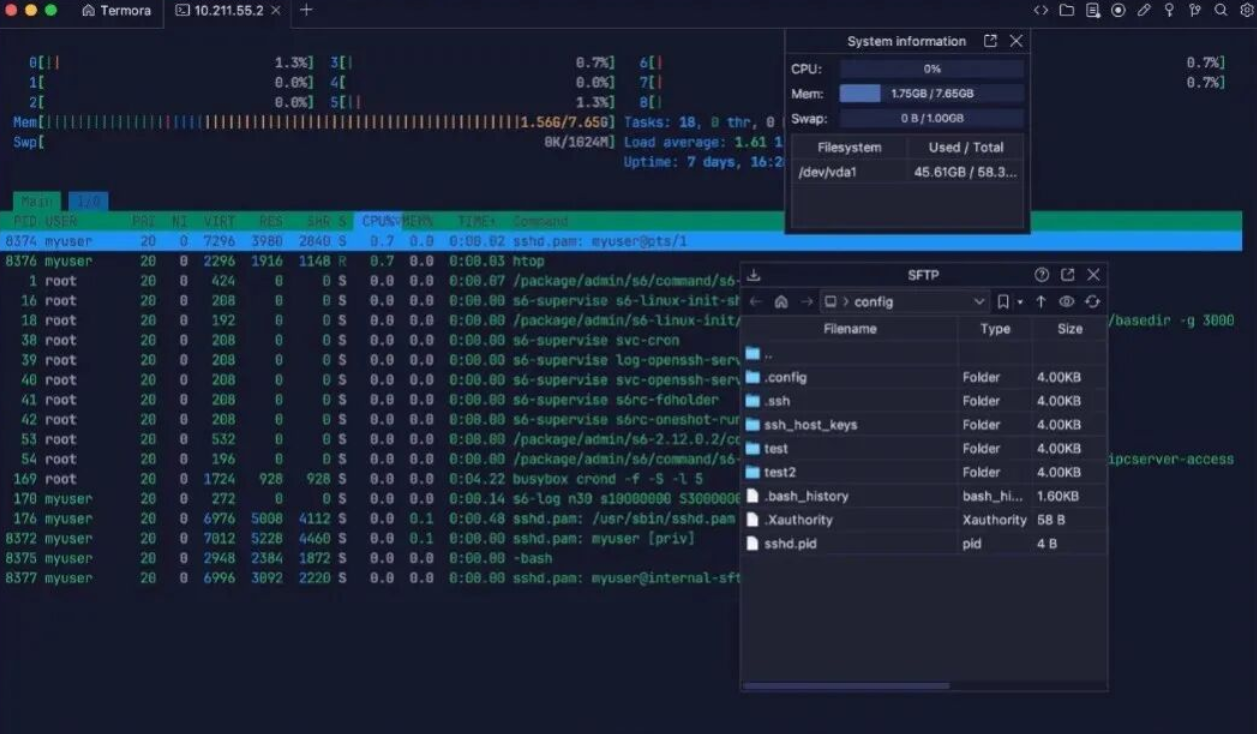The width and height of the screenshot is (1257, 734).
Task: Select the sshd.pid file
Action: (x=925, y=544)
